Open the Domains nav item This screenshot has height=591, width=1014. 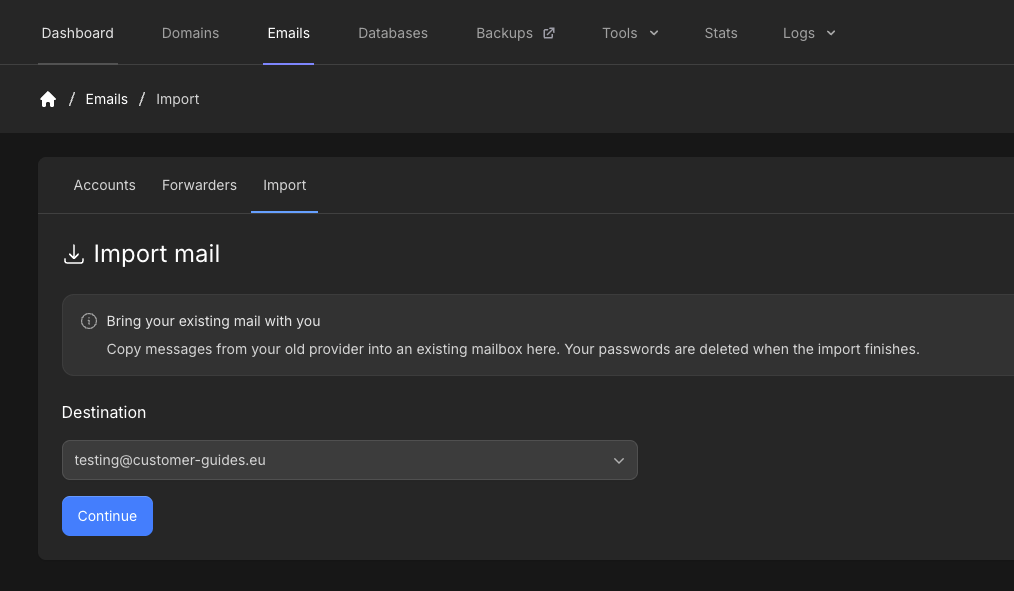tap(190, 33)
